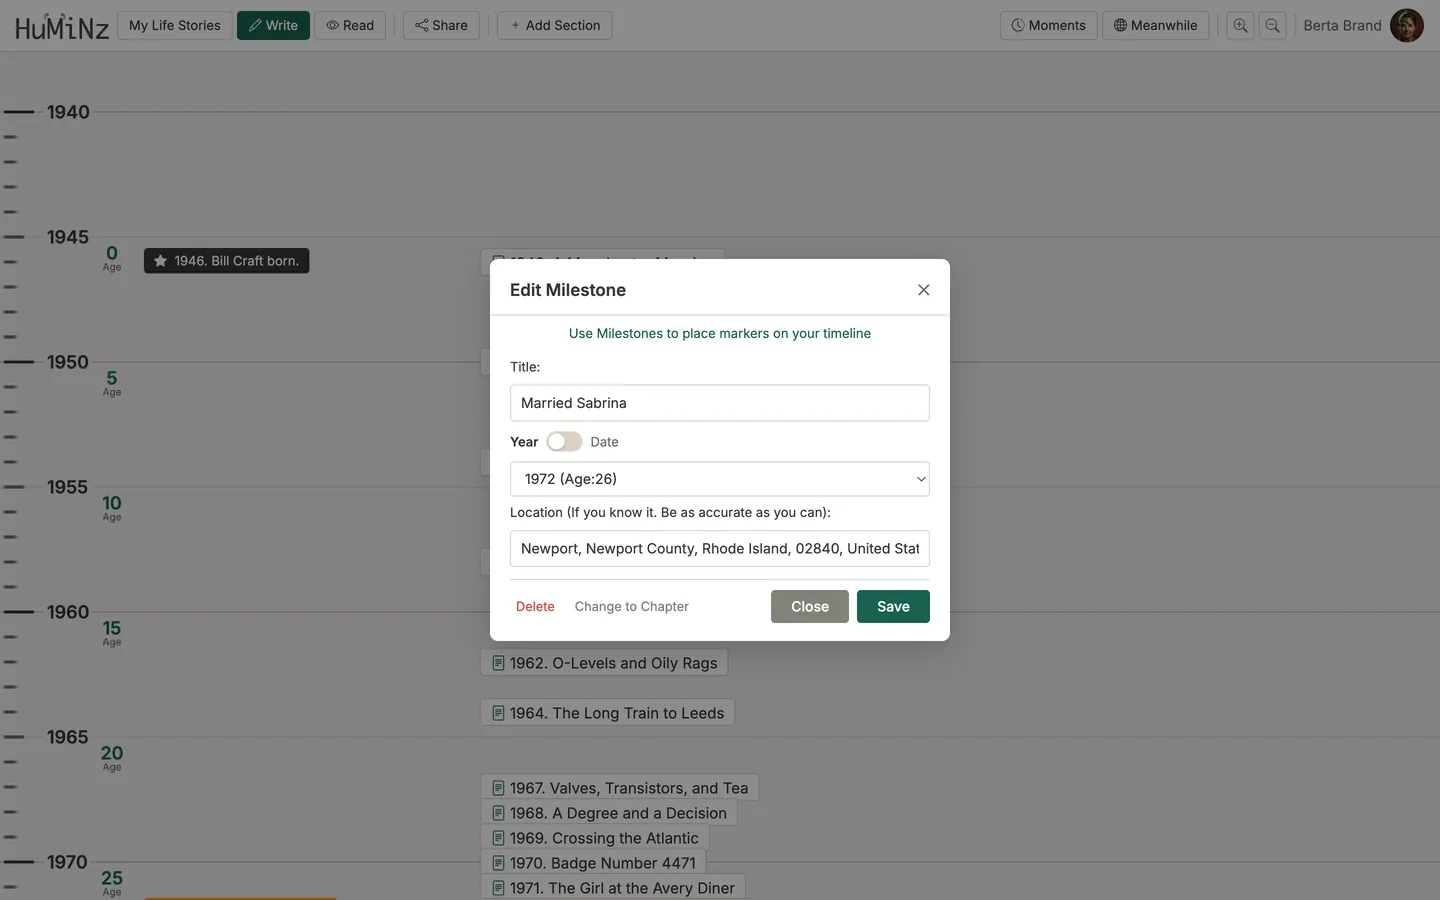The height and width of the screenshot is (900, 1440).
Task: Click the gray Close button
Action: 810,606
